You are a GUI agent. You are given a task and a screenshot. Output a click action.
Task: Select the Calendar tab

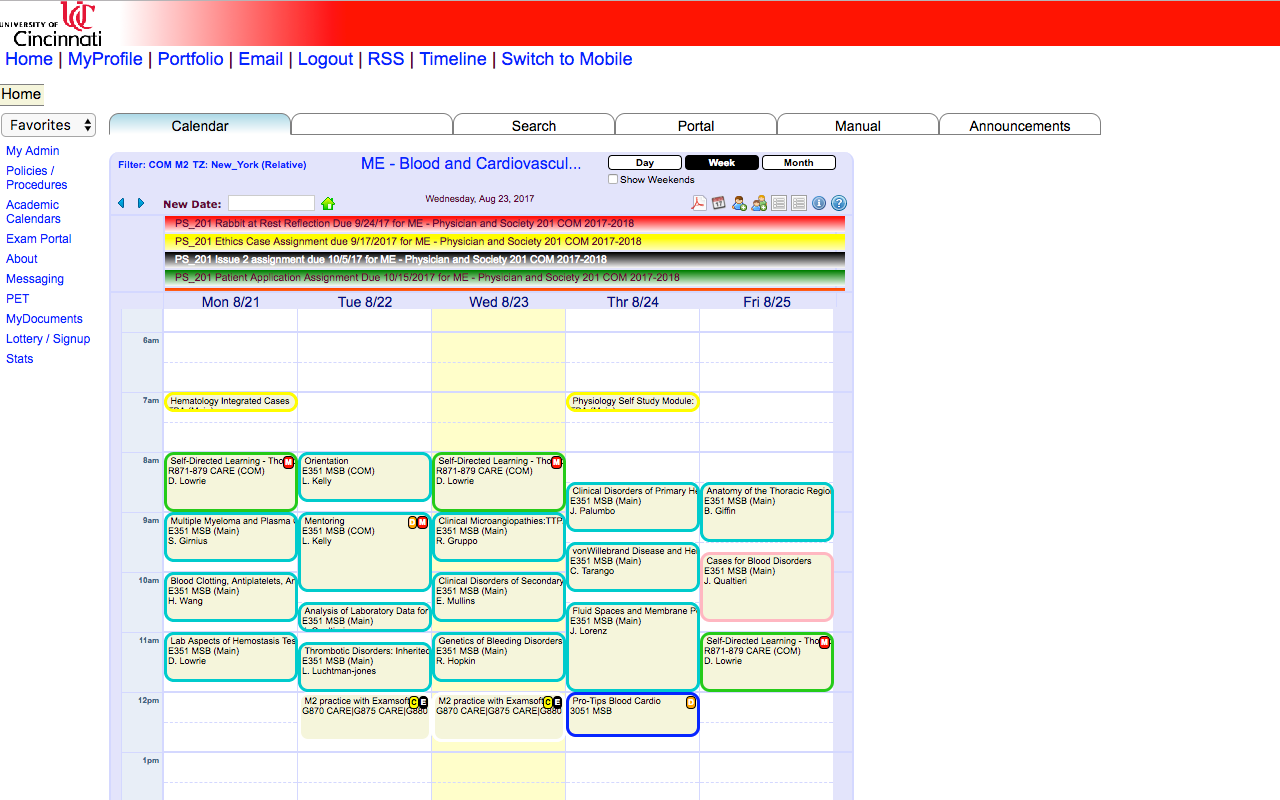[x=200, y=125]
